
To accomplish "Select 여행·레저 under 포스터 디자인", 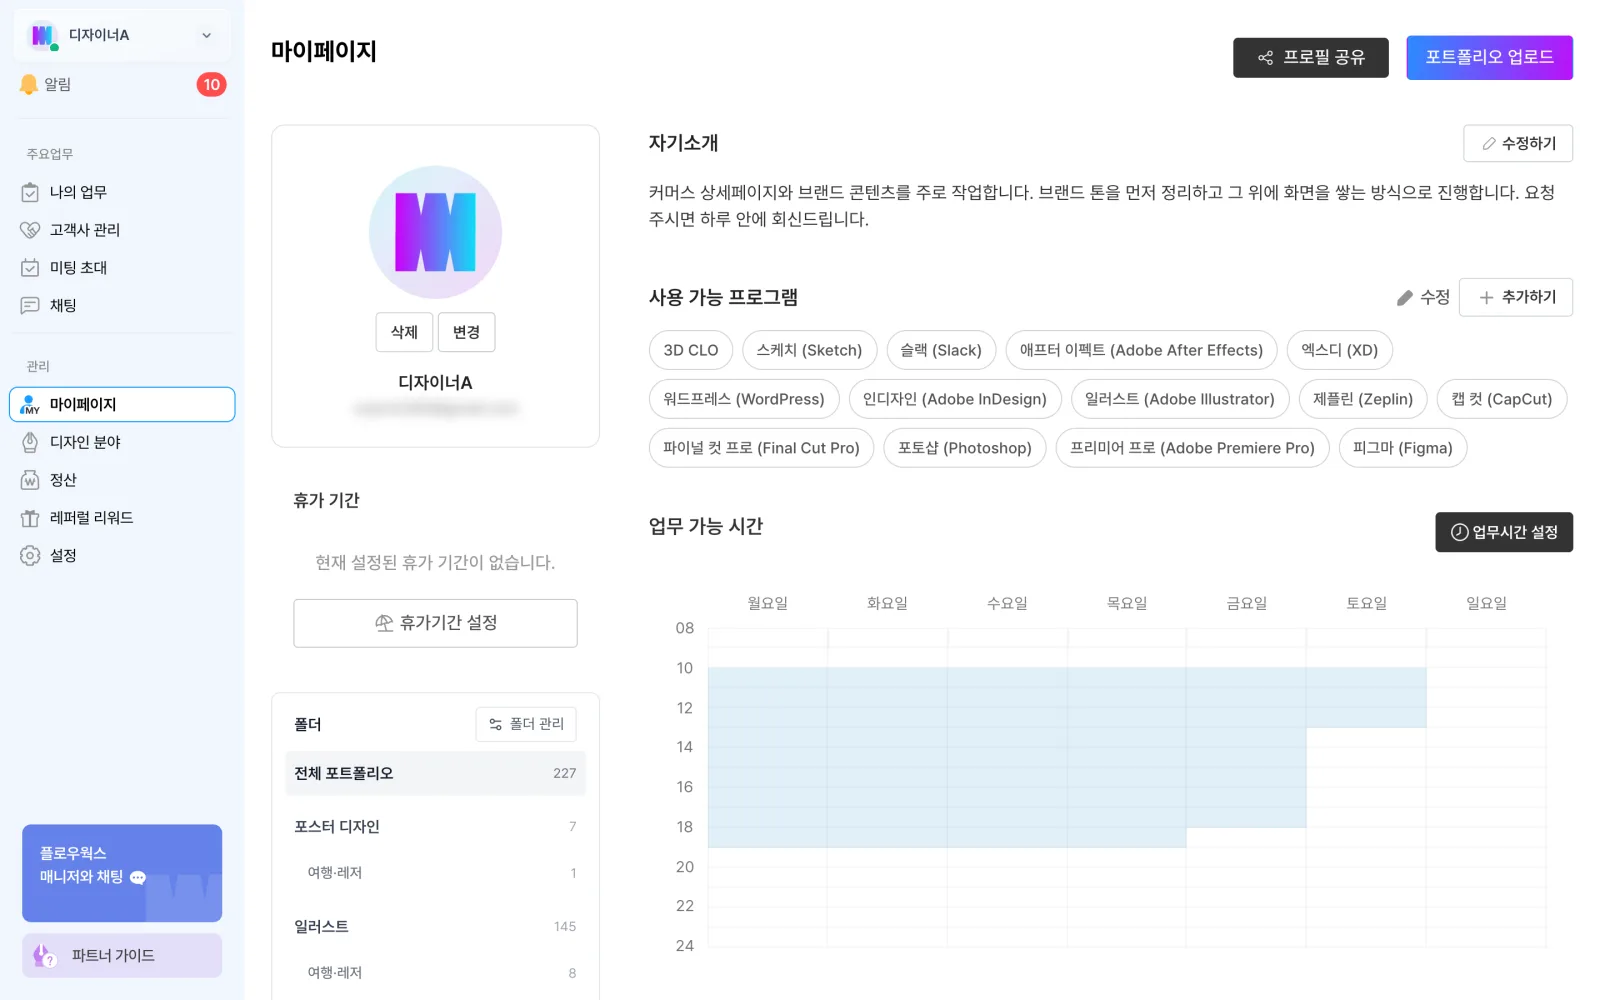I will 435,873.
